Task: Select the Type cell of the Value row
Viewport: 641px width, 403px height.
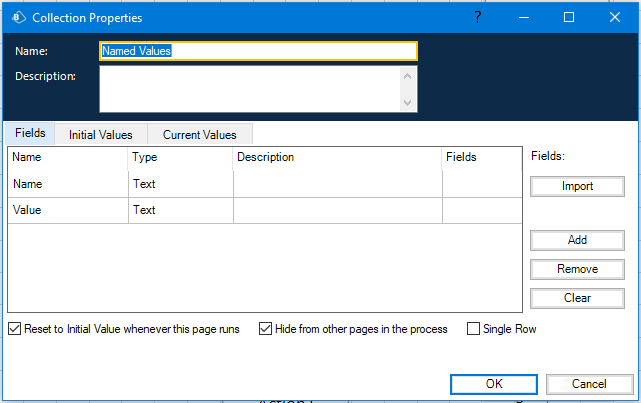Action: point(180,210)
